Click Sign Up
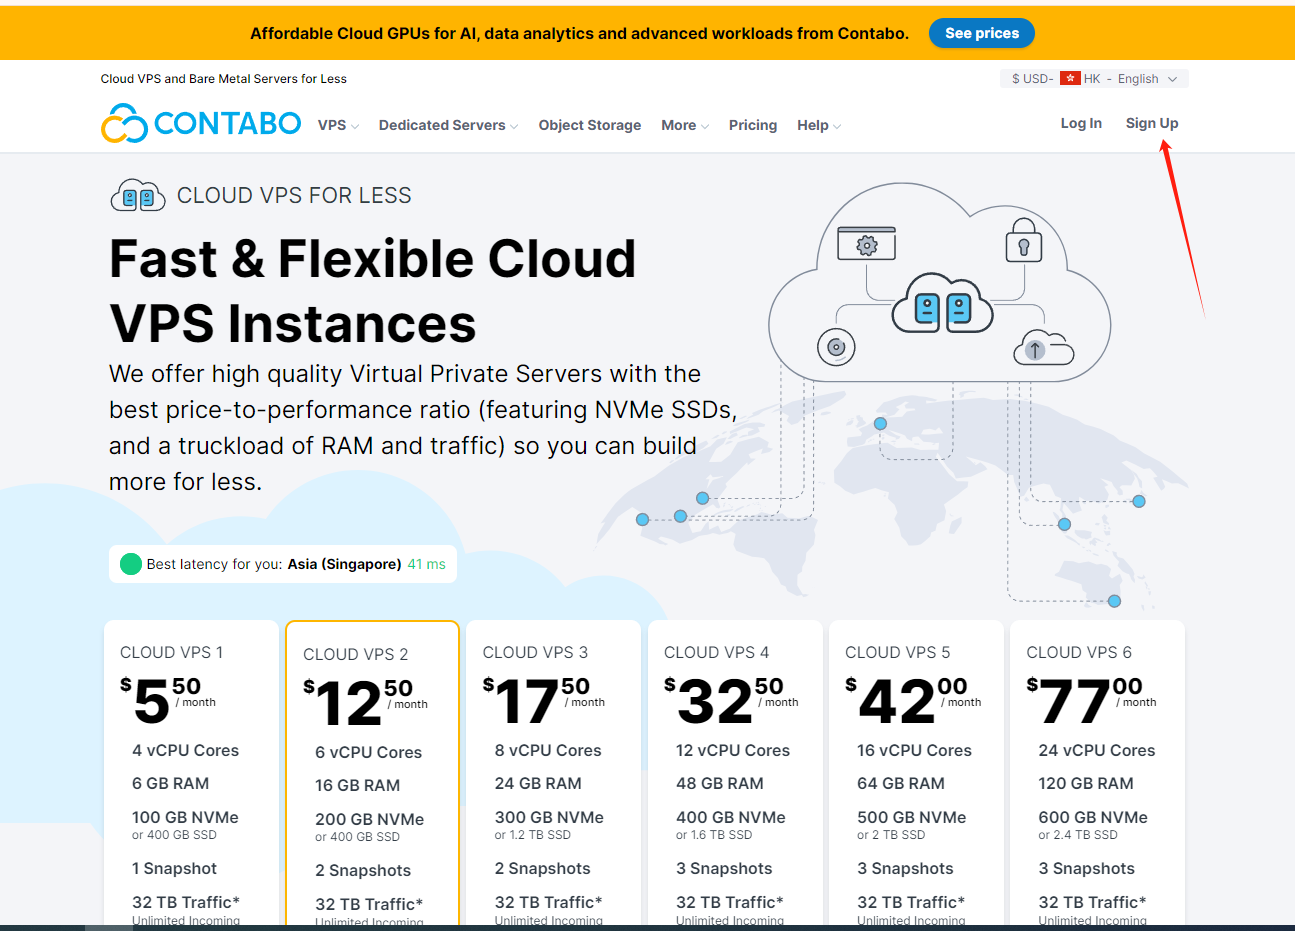Screen dimensions: 1295x931 click(1152, 123)
